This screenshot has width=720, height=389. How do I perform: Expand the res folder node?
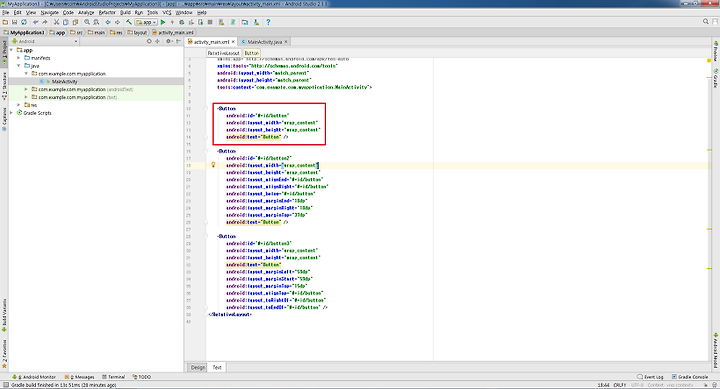pyautogui.click(x=19, y=105)
